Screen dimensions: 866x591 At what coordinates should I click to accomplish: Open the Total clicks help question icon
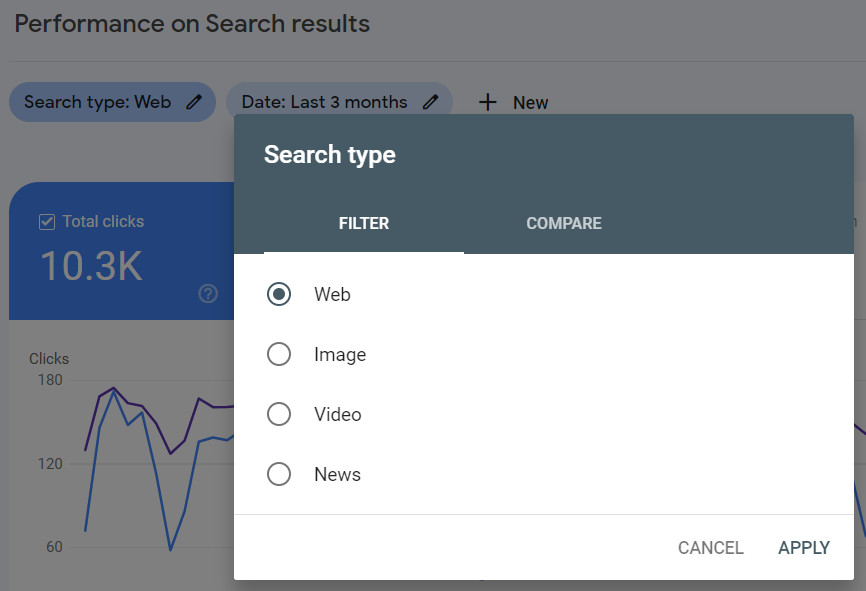point(208,293)
